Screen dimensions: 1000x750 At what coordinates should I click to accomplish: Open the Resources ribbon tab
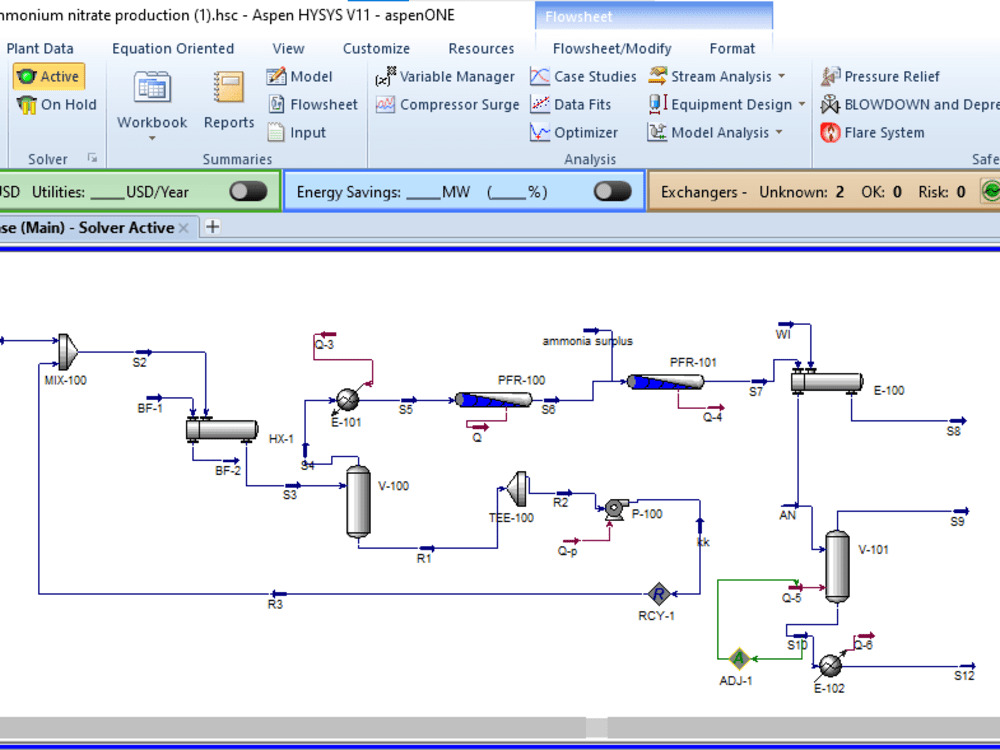pyautogui.click(x=481, y=48)
